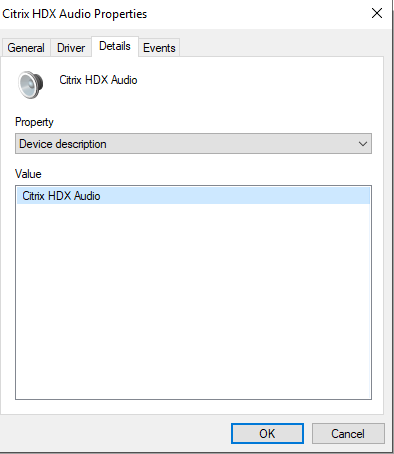Image resolution: width=394 pixels, height=454 pixels.
Task: Close the Citrix HDX Audio Properties dialog
Action: 377,13
